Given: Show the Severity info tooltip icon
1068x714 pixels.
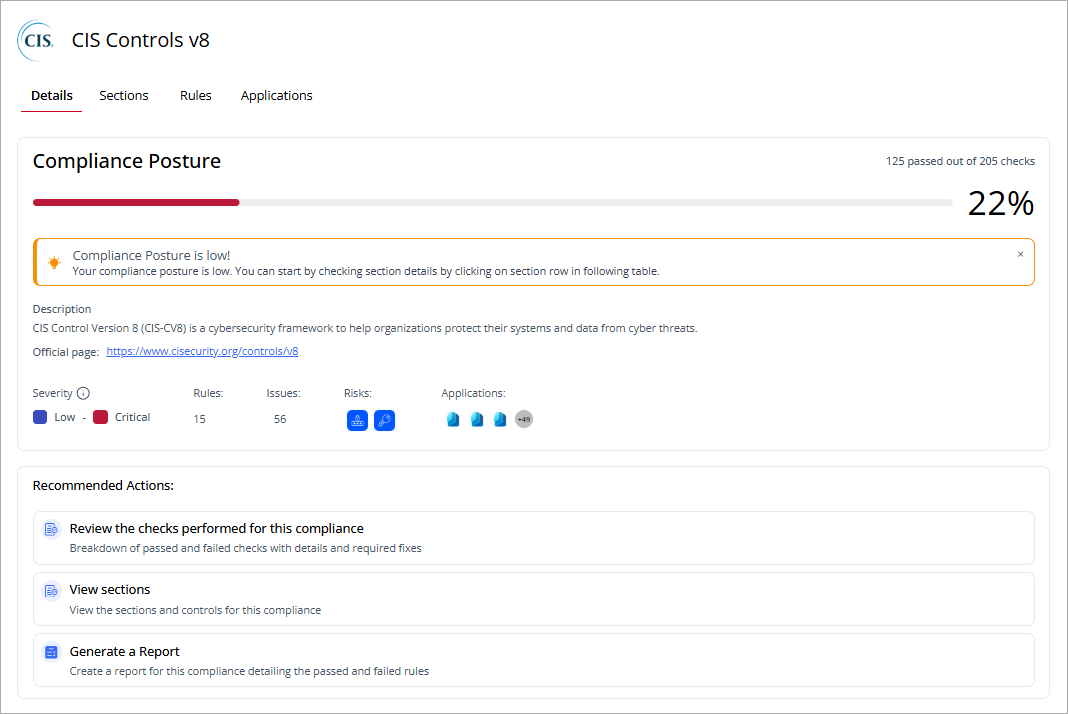Looking at the screenshot, I should (83, 393).
